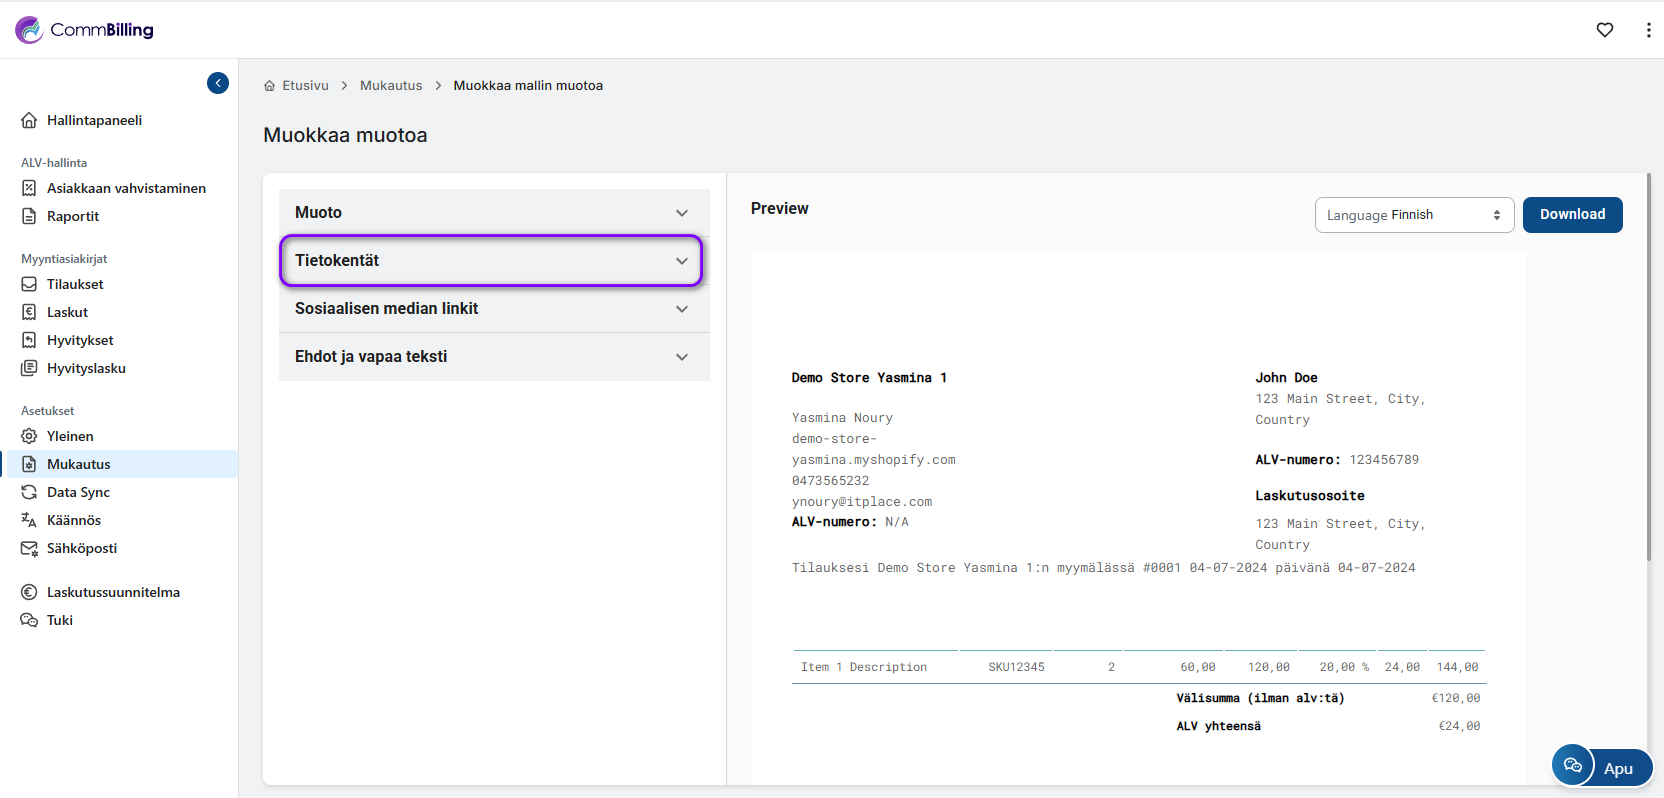Expand the Tietokentät section
Screen dimensions: 1664x798
494,260
